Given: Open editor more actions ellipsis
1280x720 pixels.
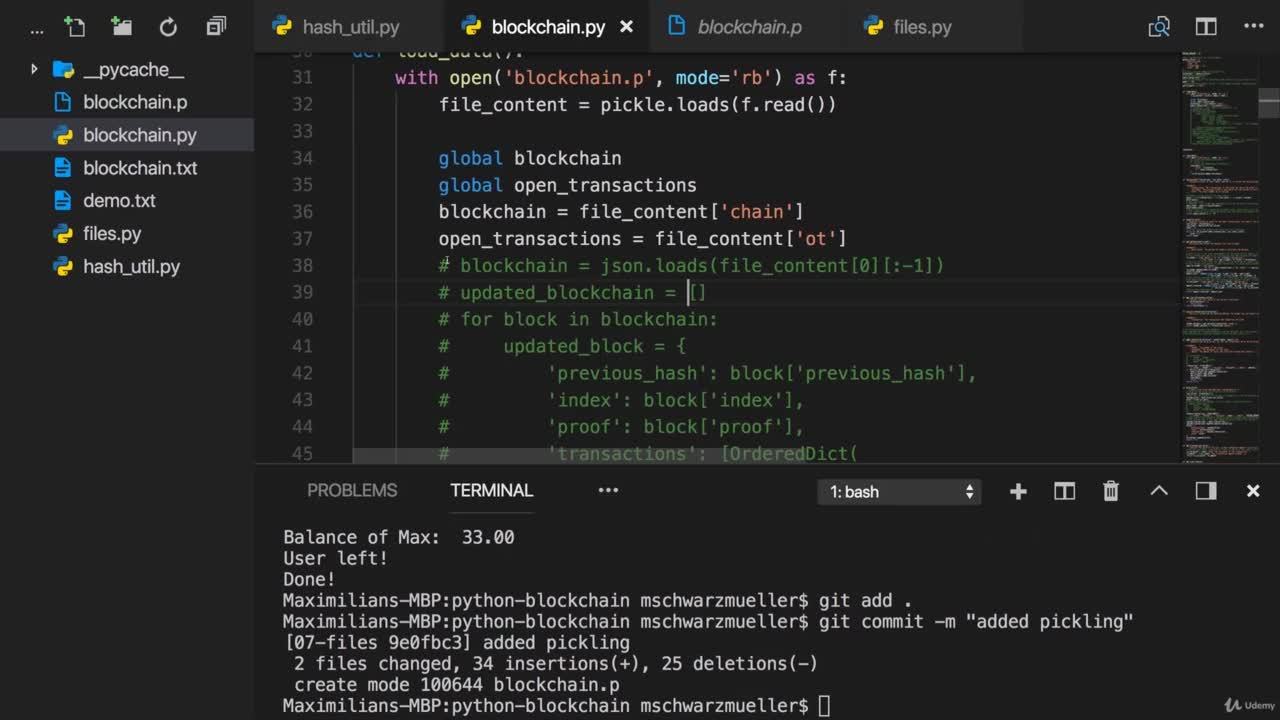Looking at the screenshot, I should coord(1253,27).
